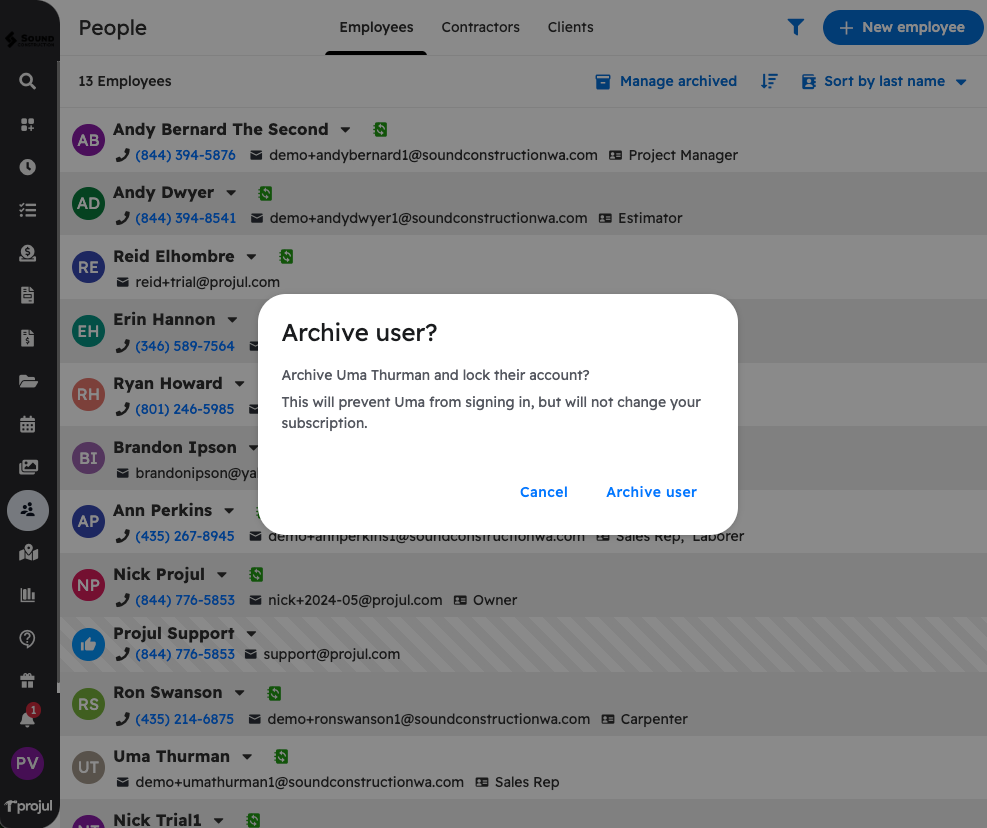This screenshot has height=828, width=987.
Task: Click the search magnifier icon in sidebar
Action: (x=28, y=81)
